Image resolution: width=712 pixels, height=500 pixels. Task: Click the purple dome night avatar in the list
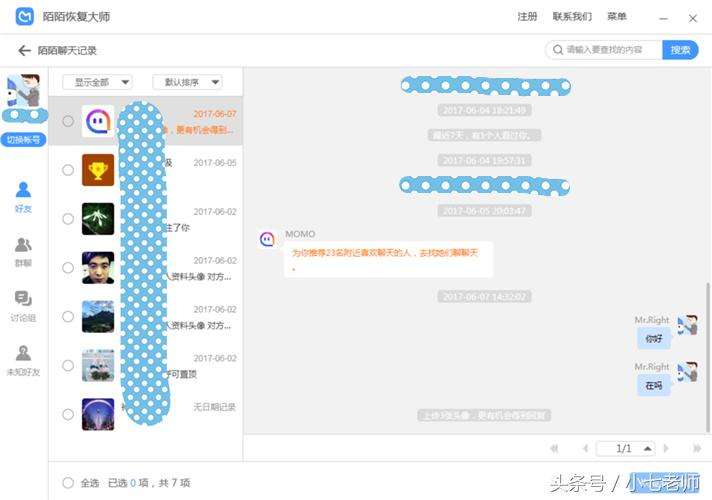98,414
